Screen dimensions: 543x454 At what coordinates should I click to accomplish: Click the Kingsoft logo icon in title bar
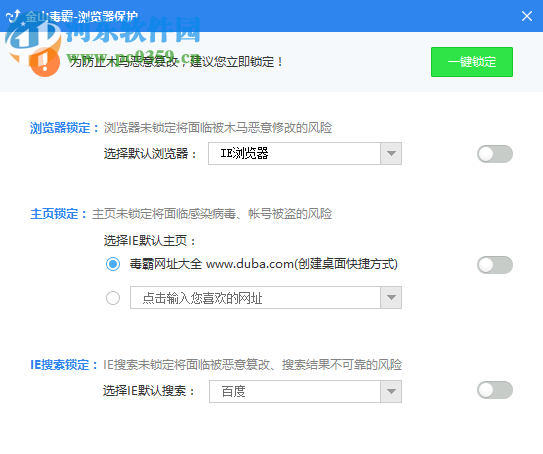tap(14, 16)
